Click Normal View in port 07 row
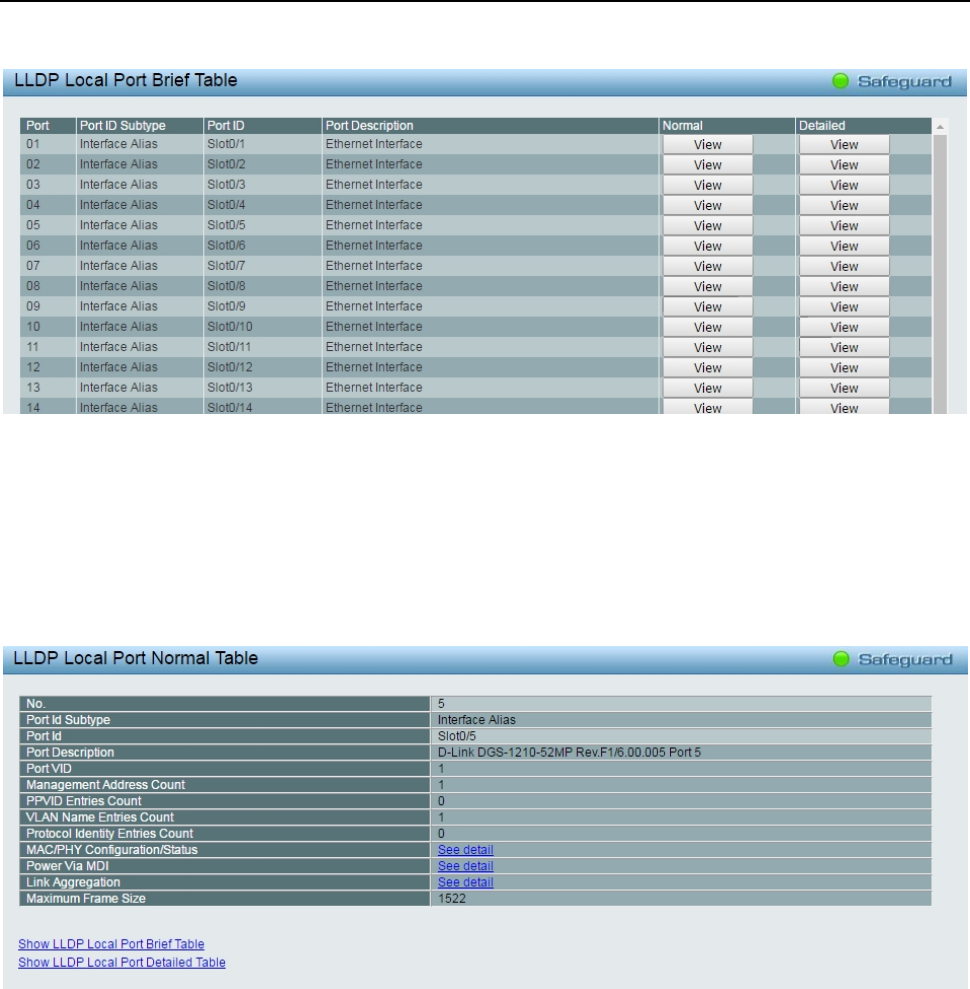The width and height of the screenshot is (970, 989). pos(707,266)
